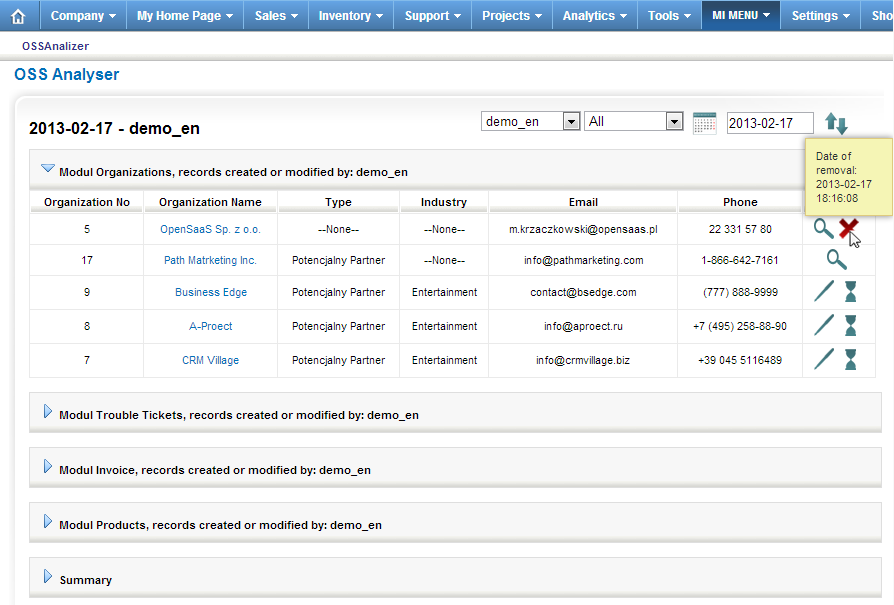The image size is (894, 605).
Task: Open the Analytics menu
Action: tap(595, 16)
